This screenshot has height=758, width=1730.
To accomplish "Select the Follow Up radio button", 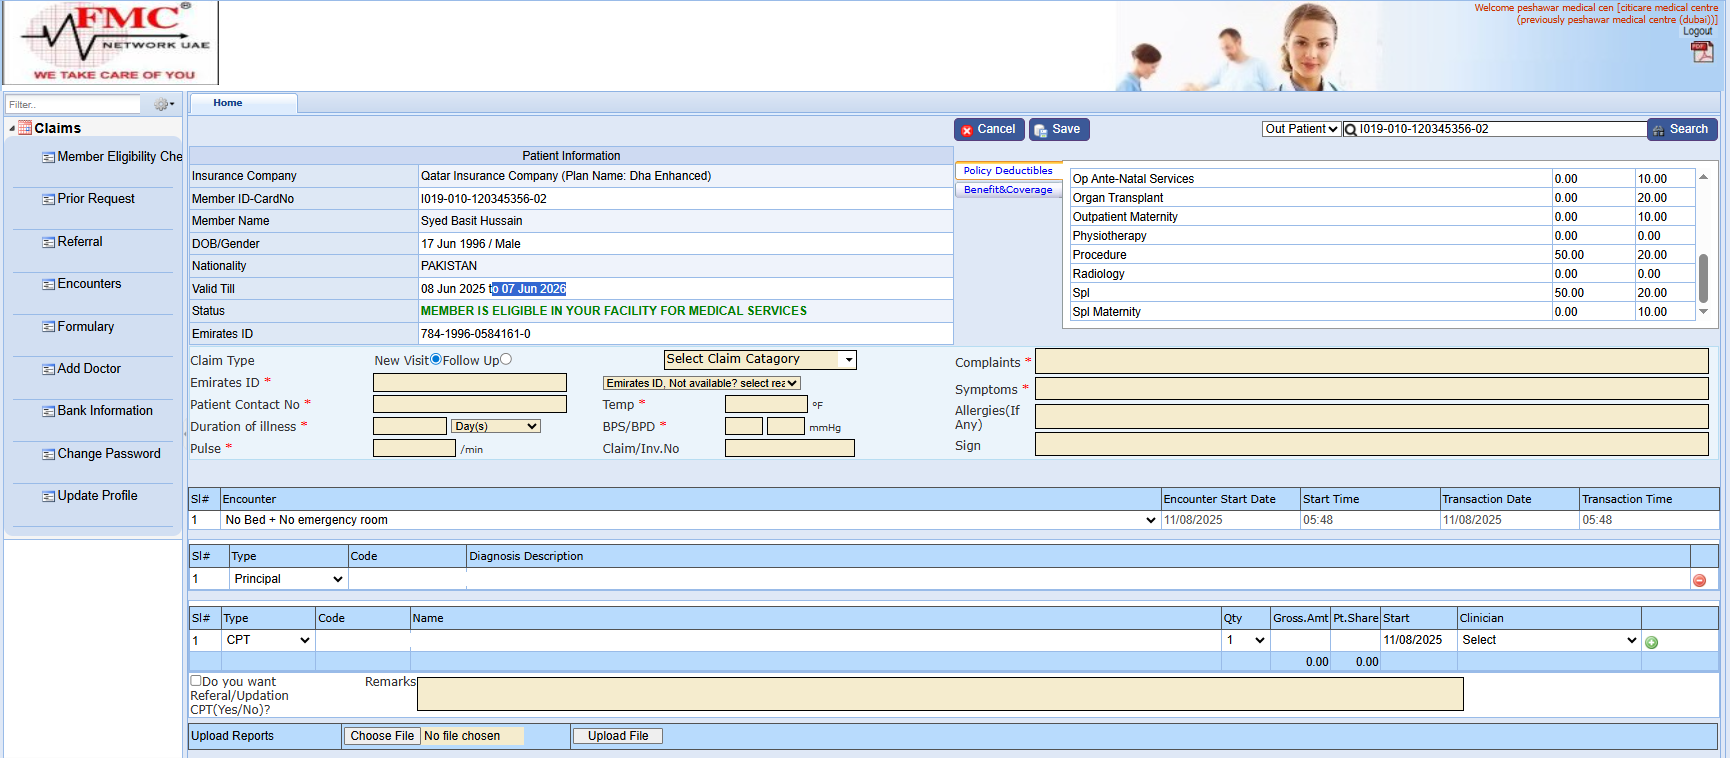I will (506, 360).
